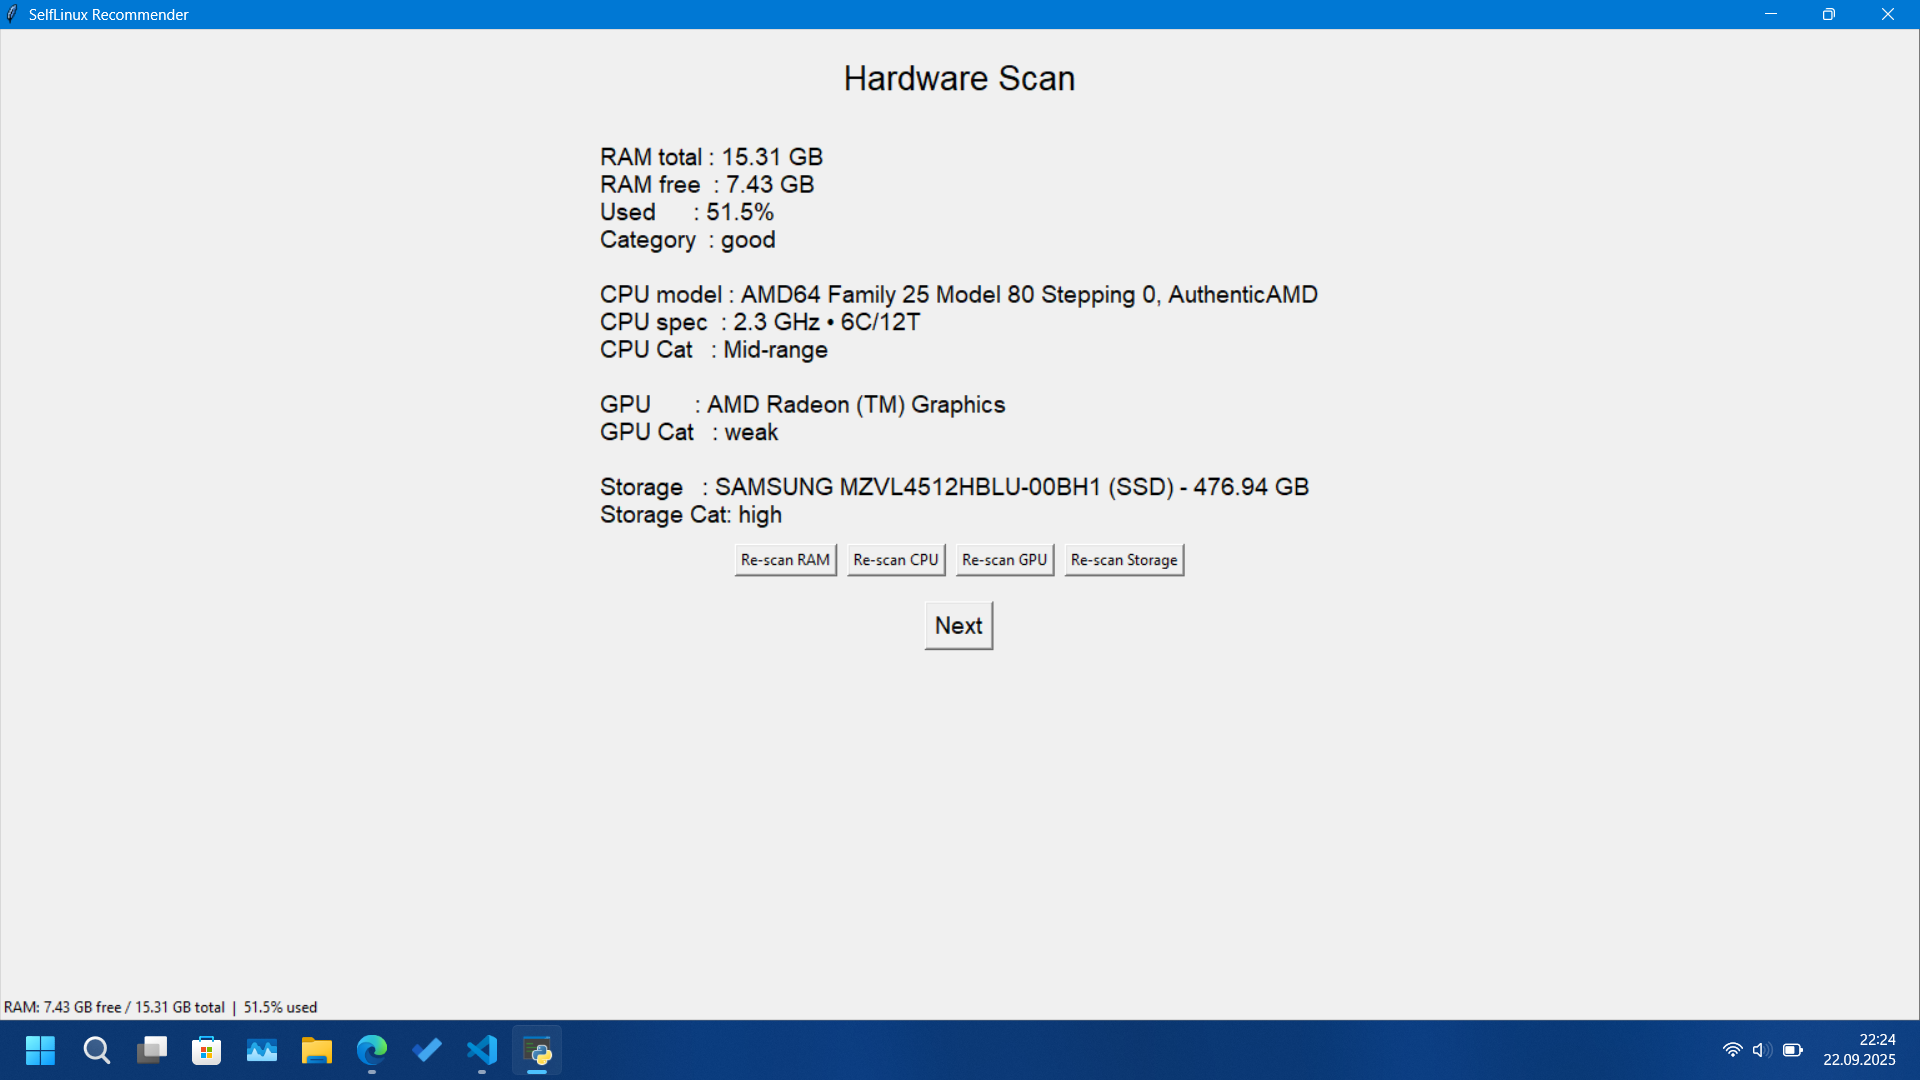Click the blue checkmark app icon
The height and width of the screenshot is (1080, 1920).
pyautogui.click(x=426, y=1051)
